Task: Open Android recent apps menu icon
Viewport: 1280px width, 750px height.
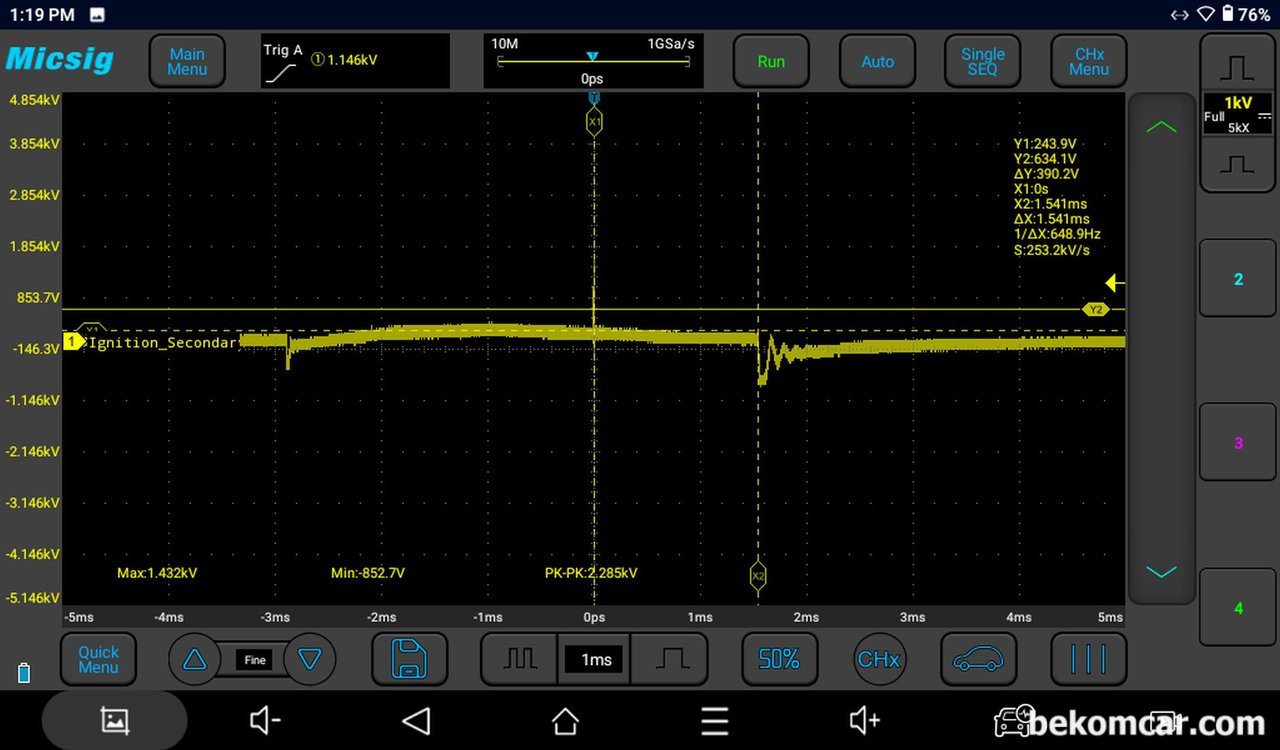Action: (714, 720)
